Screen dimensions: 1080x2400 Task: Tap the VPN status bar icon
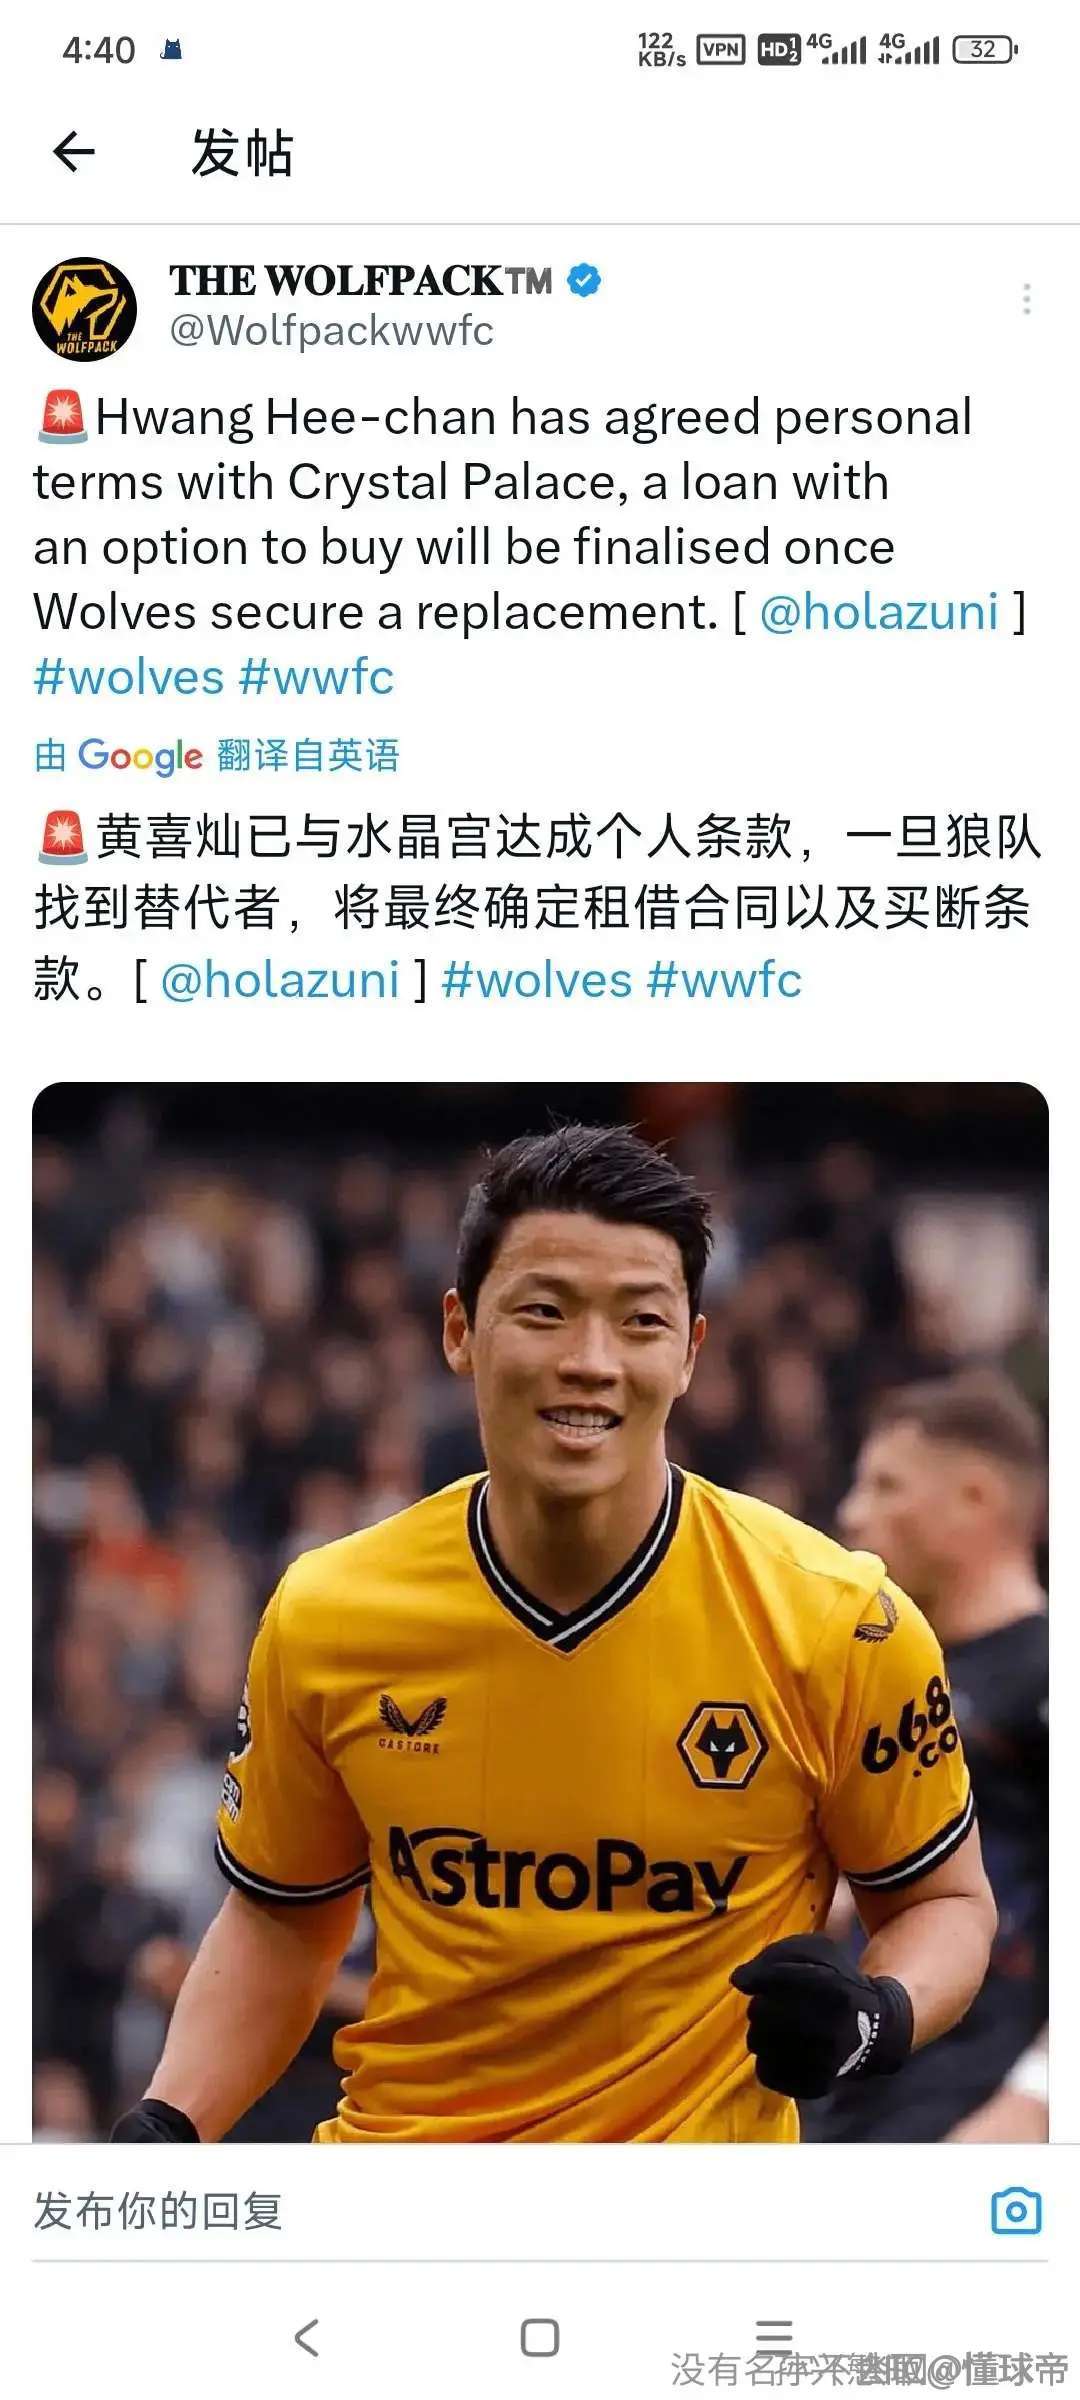[721, 49]
